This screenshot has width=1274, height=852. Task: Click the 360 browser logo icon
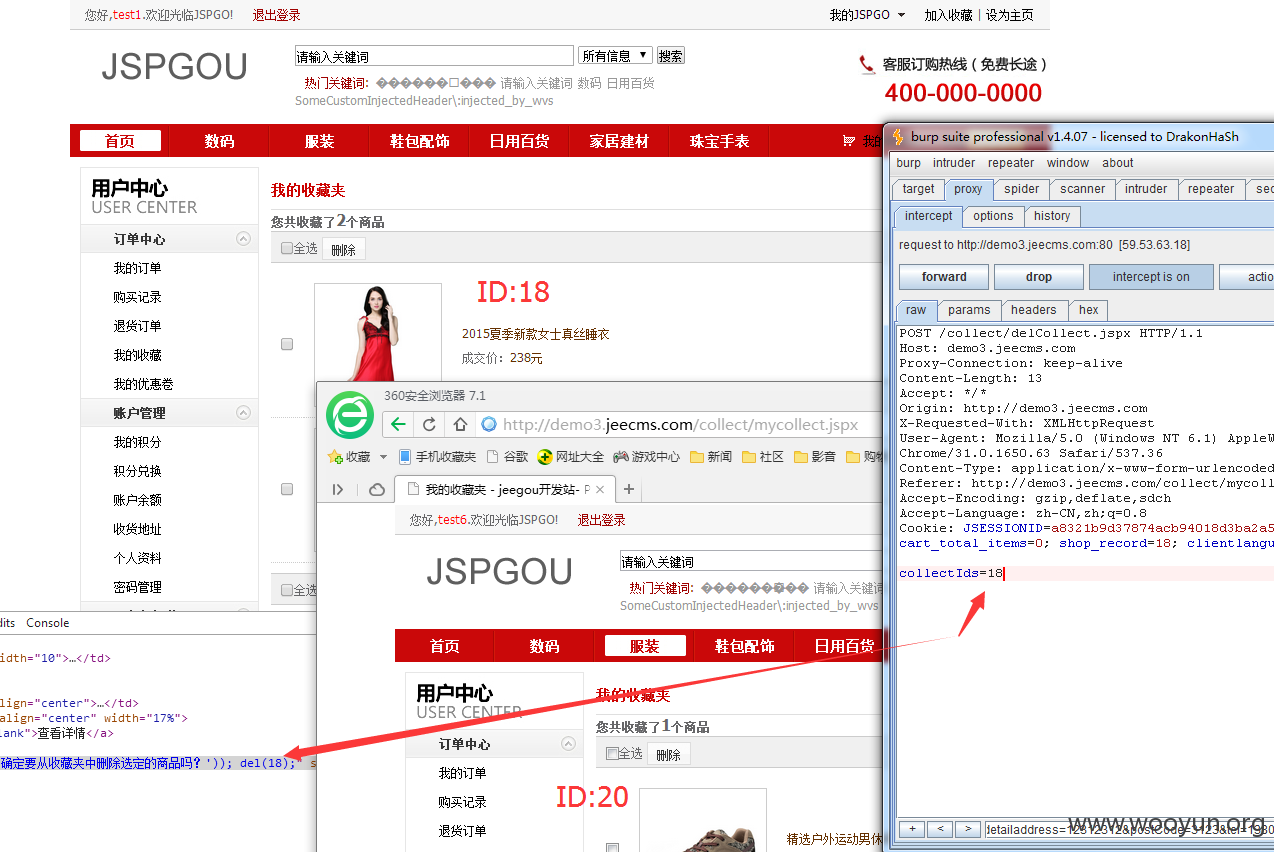[x=350, y=415]
